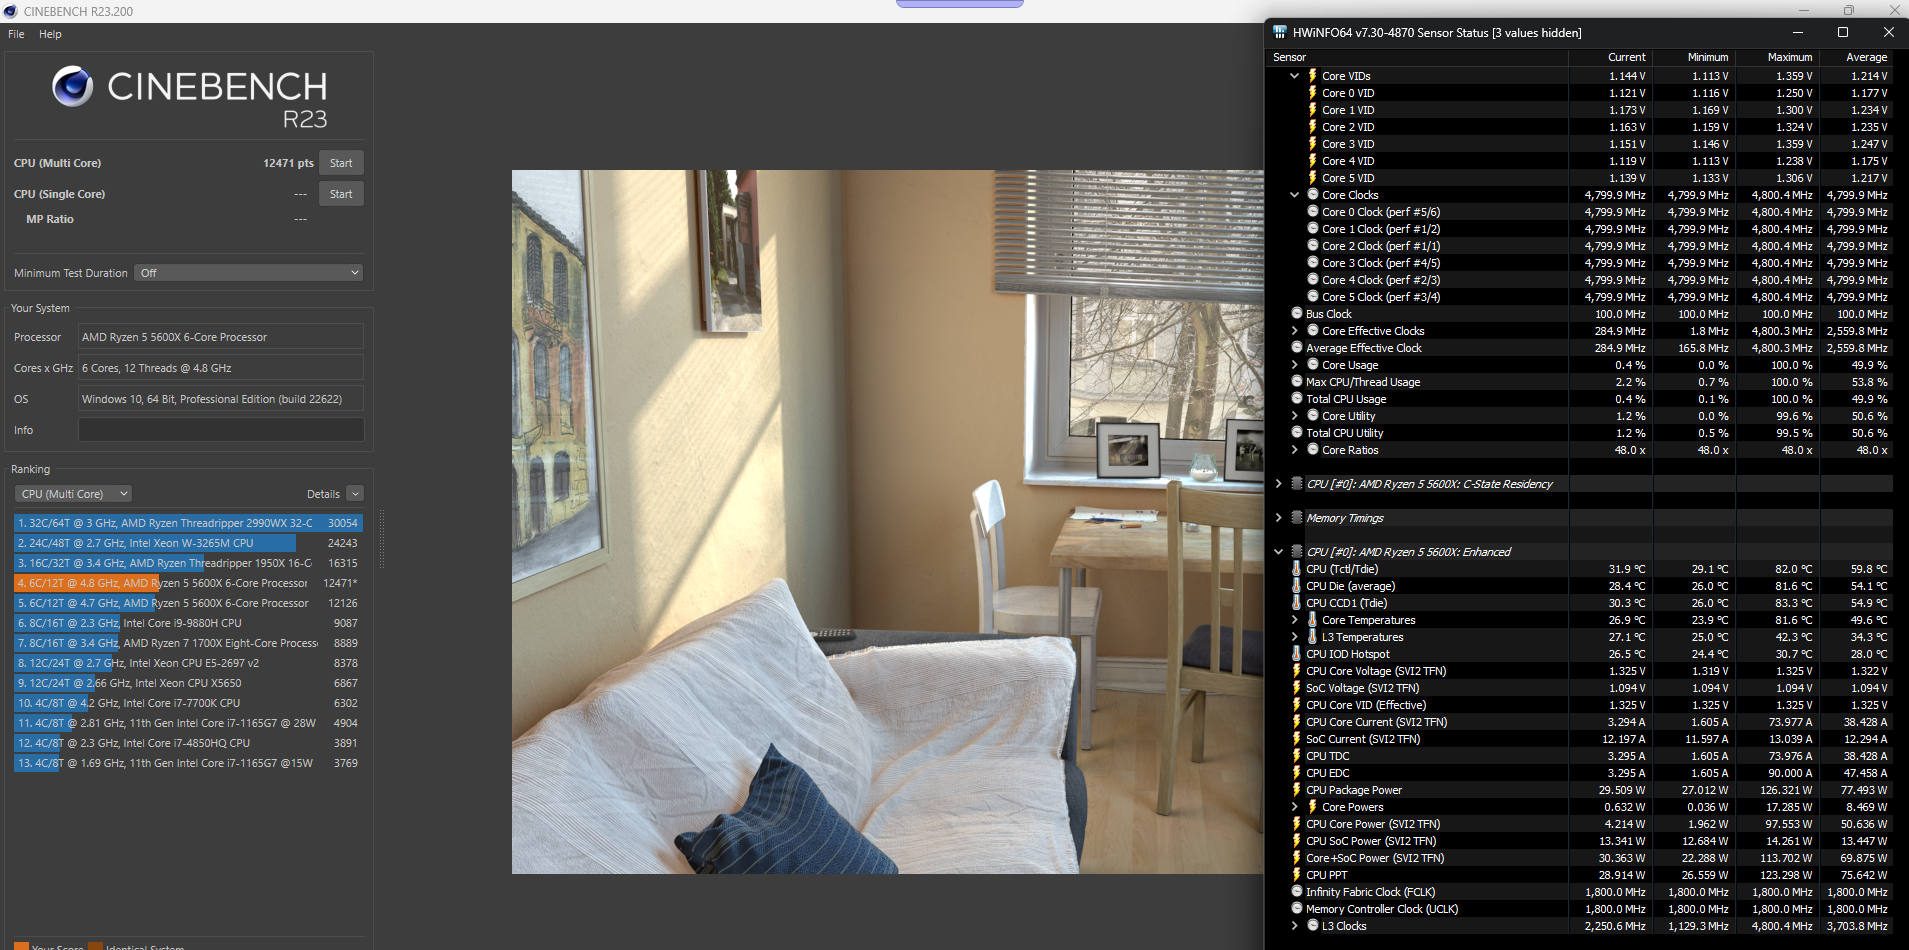Maximize the HWiNFO64 sensor window
This screenshot has height=950, width=1909.
(x=1843, y=32)
